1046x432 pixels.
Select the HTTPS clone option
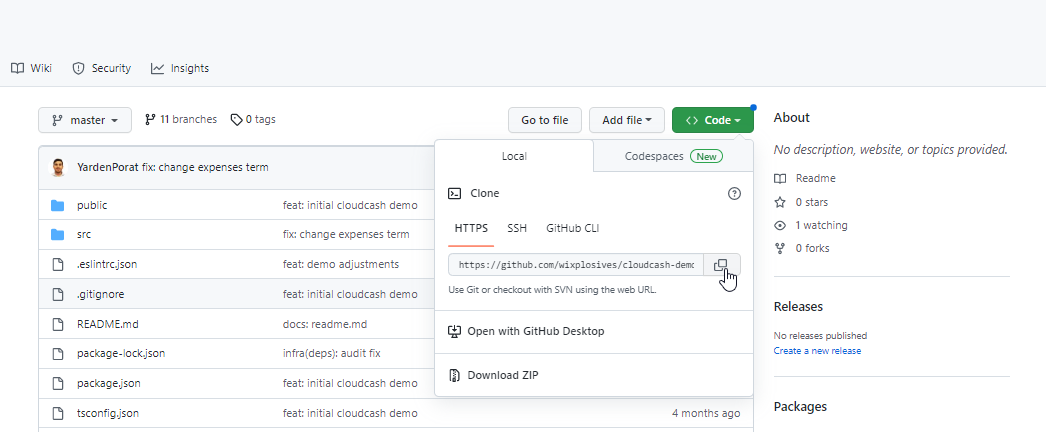471,228
